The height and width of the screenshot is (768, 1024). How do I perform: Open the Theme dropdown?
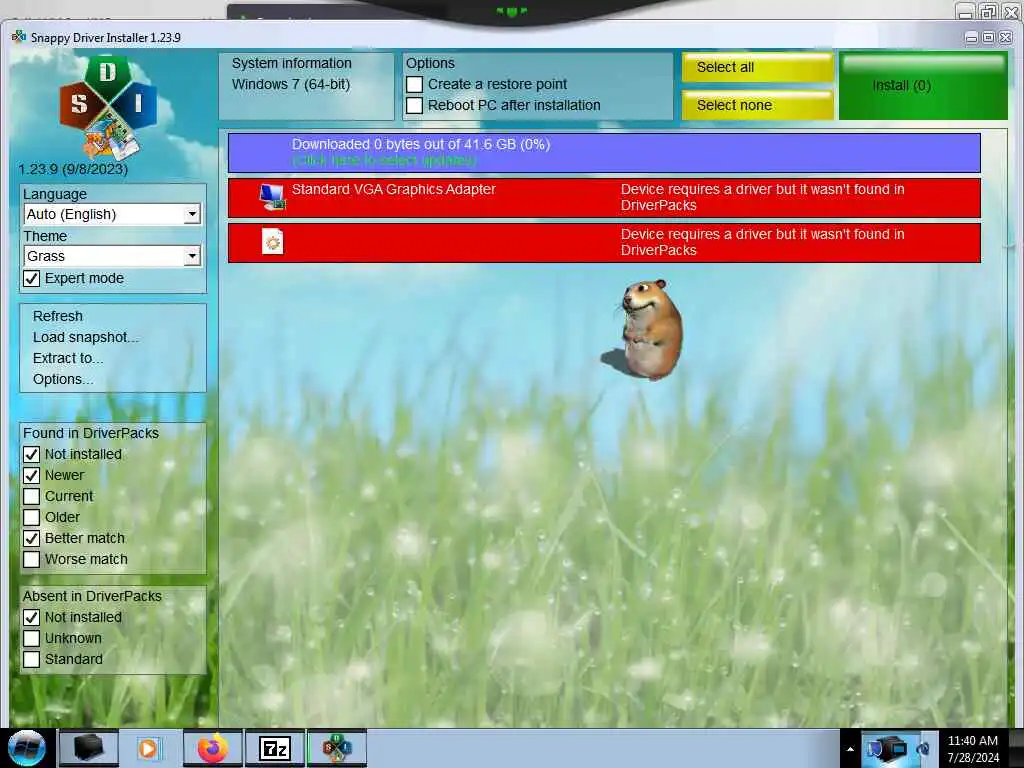pos(112,256)
